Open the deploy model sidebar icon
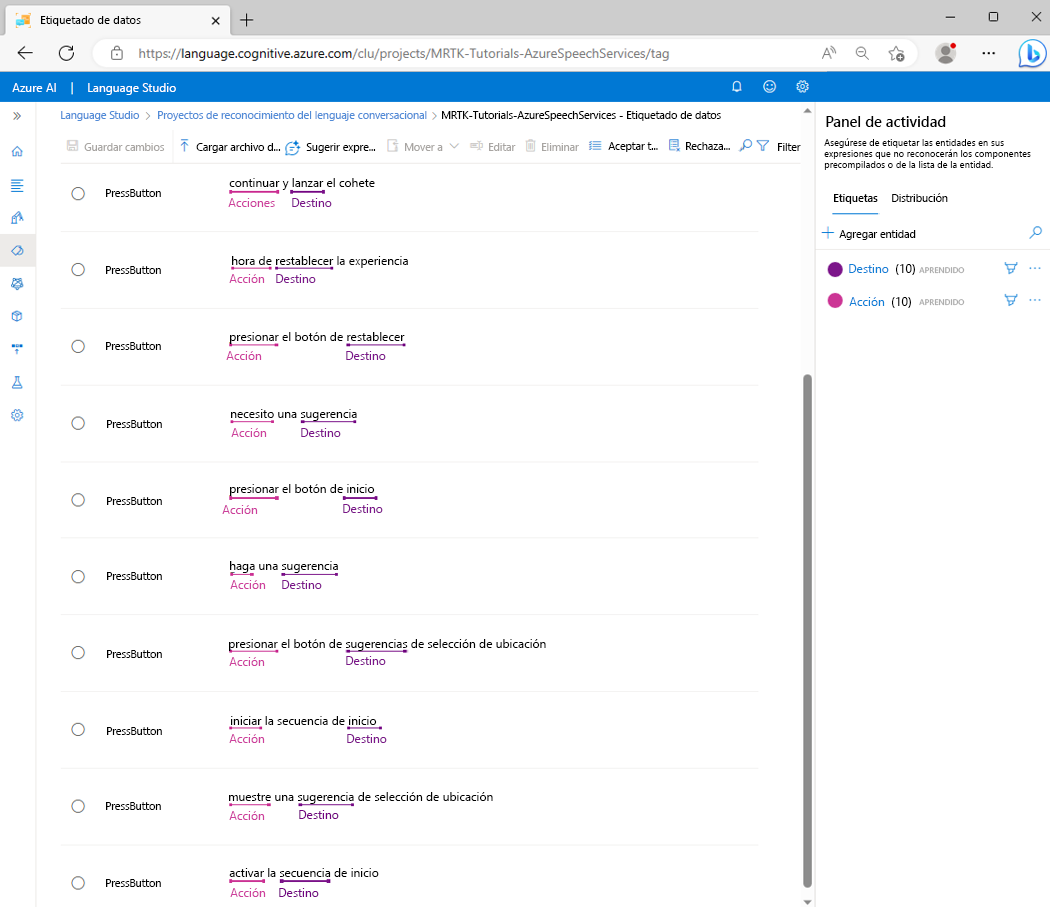 [17, 349]
